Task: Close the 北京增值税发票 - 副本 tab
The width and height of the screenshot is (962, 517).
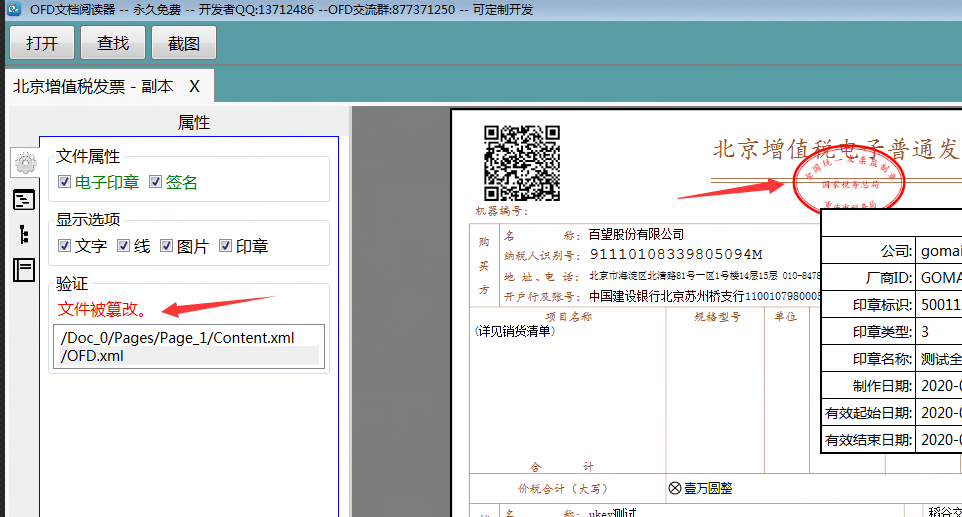Action: 194,86
